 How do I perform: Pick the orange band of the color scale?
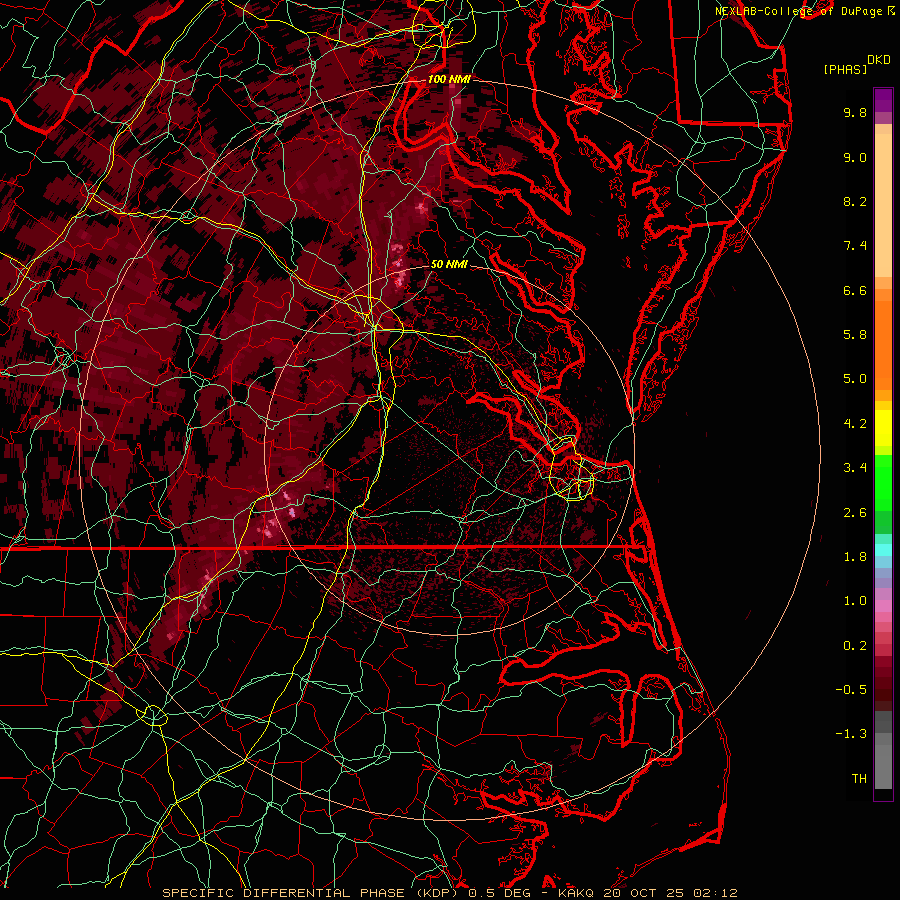point(883,344)
